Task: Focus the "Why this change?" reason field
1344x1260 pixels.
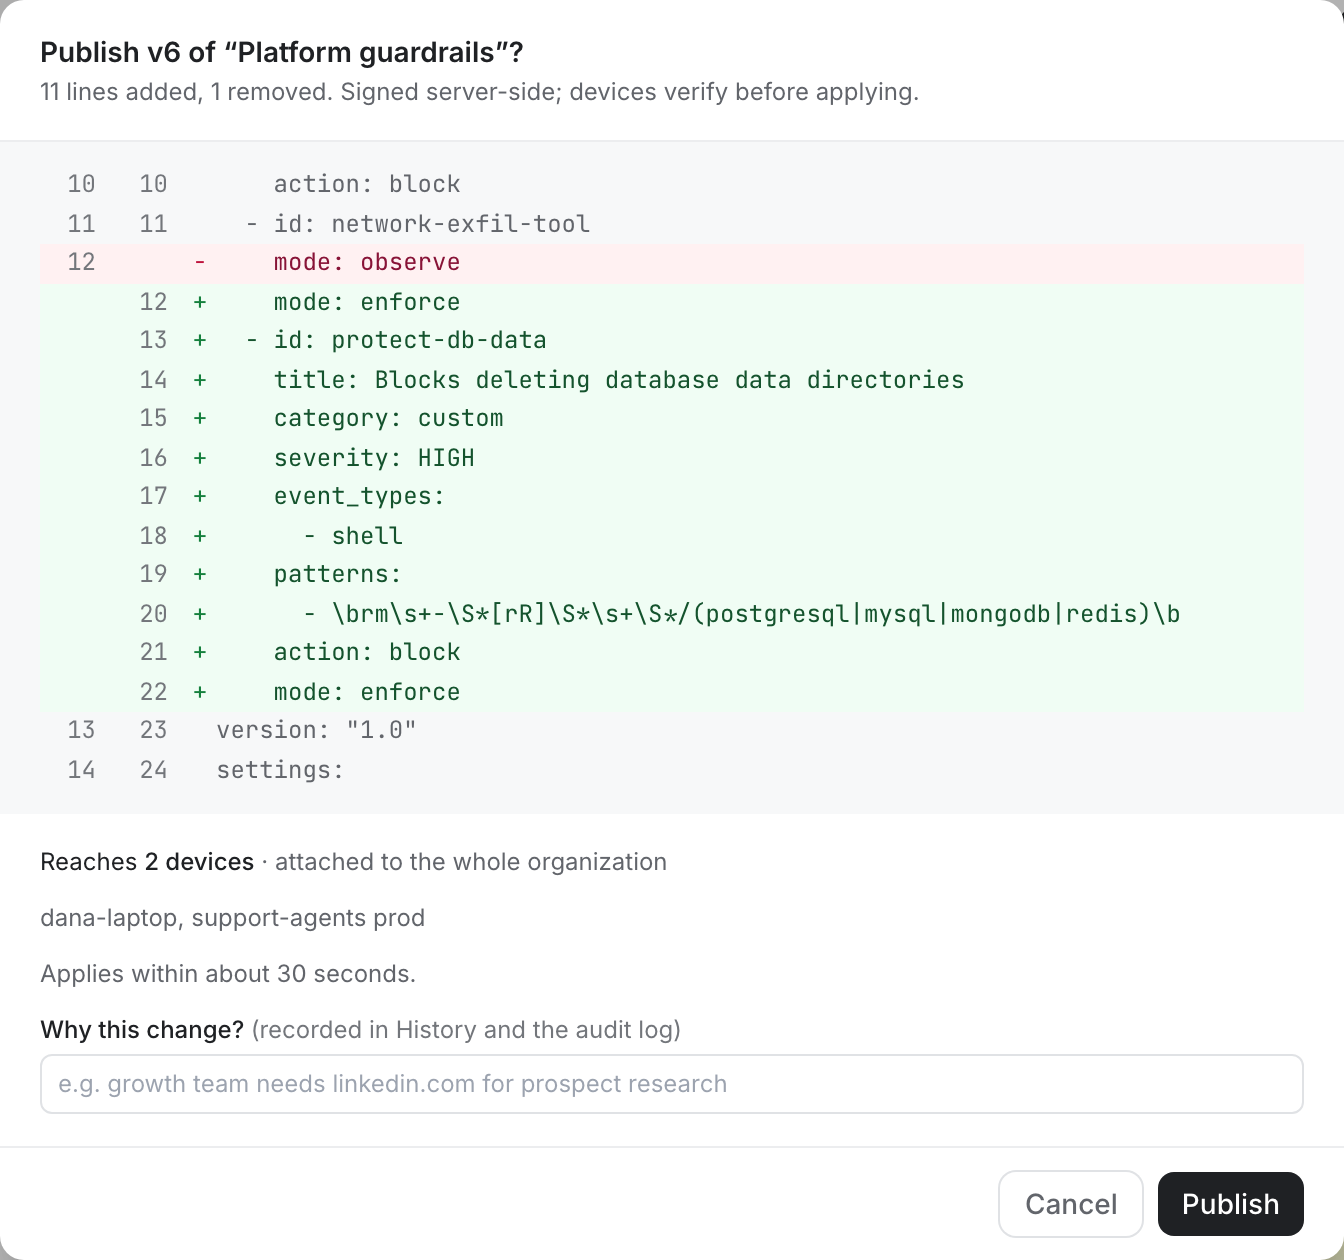Action: pyautogui.click(x=672, y=1084)
